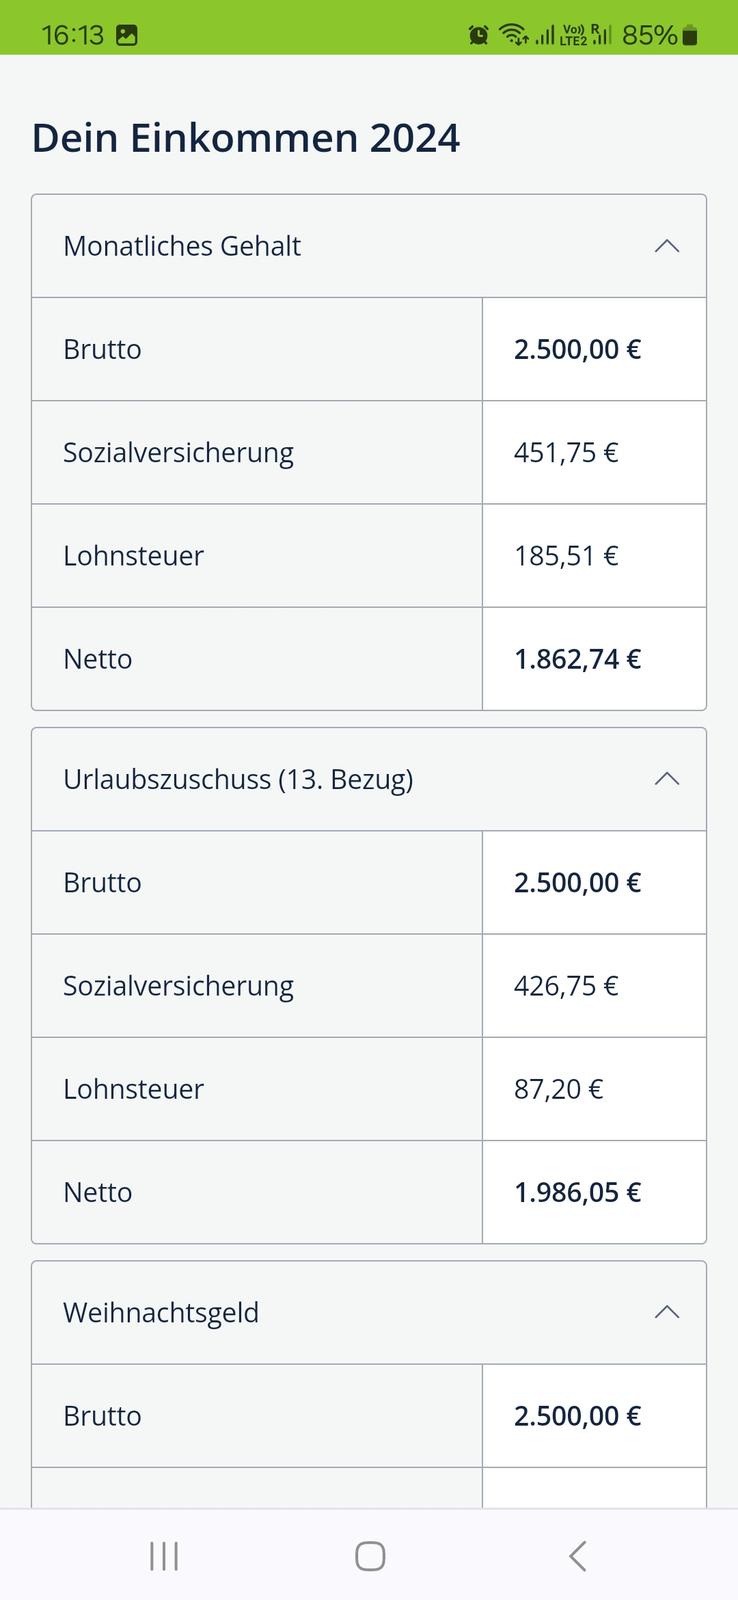The image size is (738, 1600).
Task: Tap the image notification icon
Action: [x=127, y=35]
